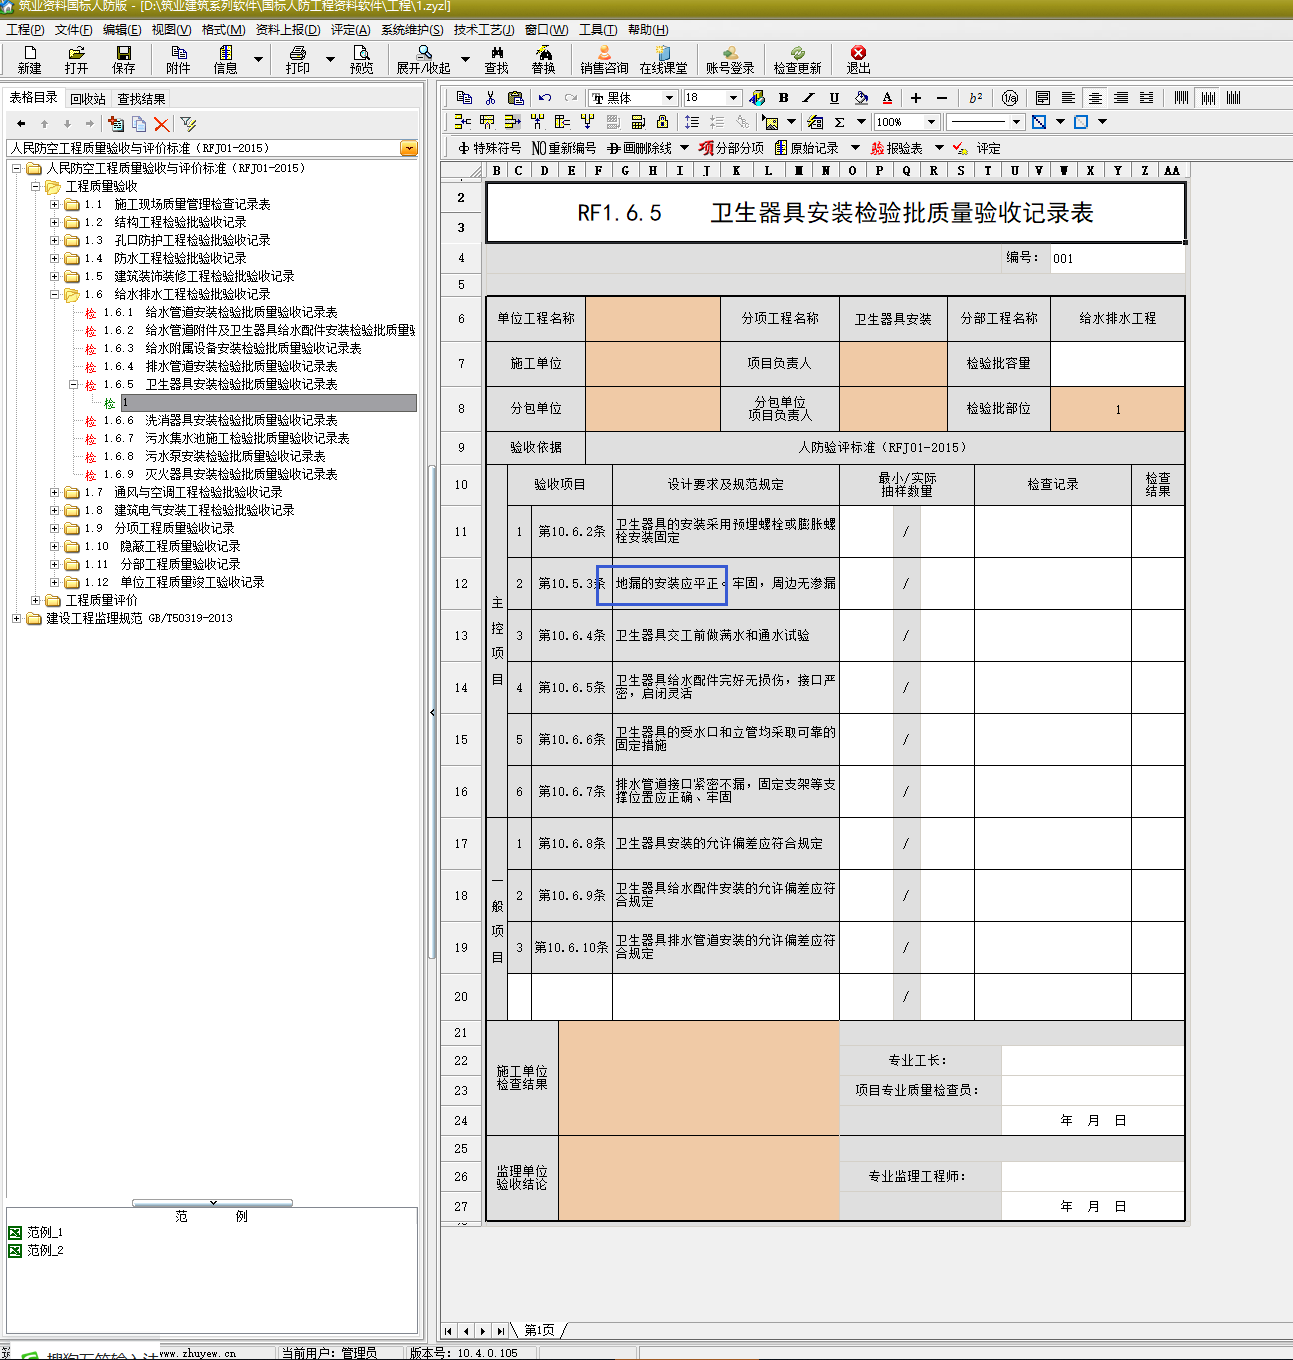Click the 打开 (Open) toolbar icon
This screenshot has height=1360, width=1293.
point(76,60)
